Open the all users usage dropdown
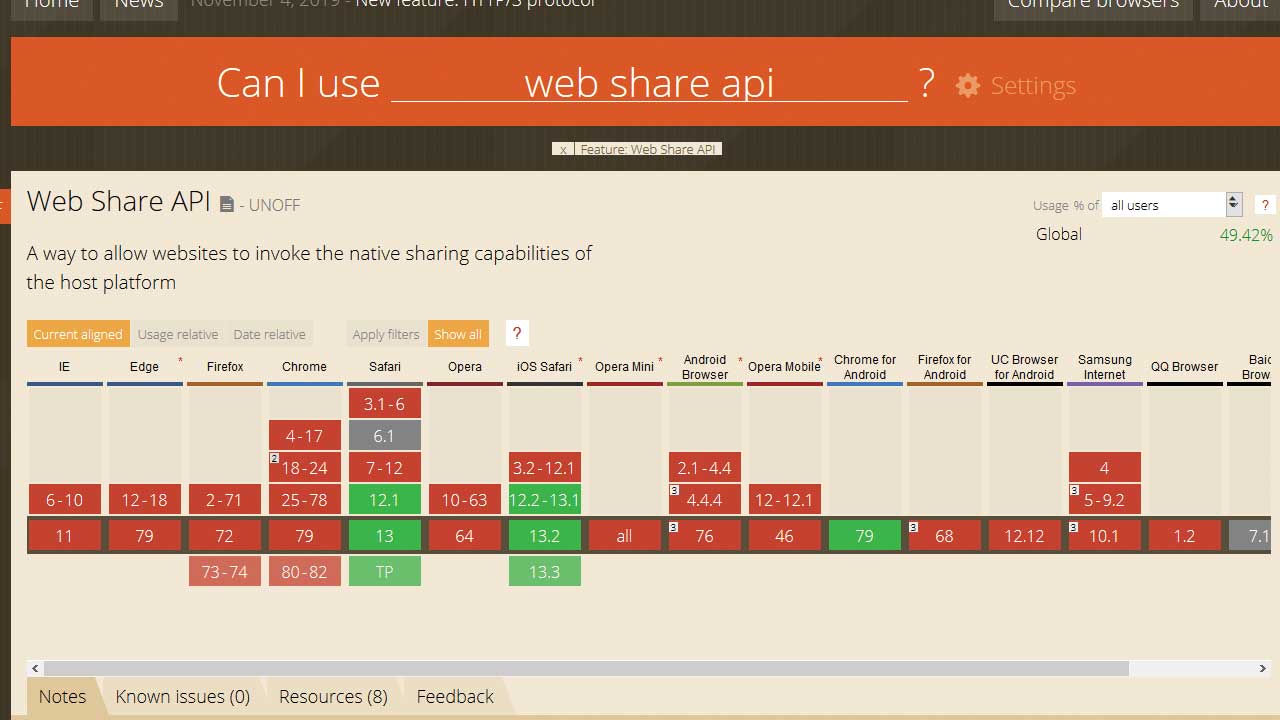This screenshot has height=720, width=1280. tap(1165, 204)
